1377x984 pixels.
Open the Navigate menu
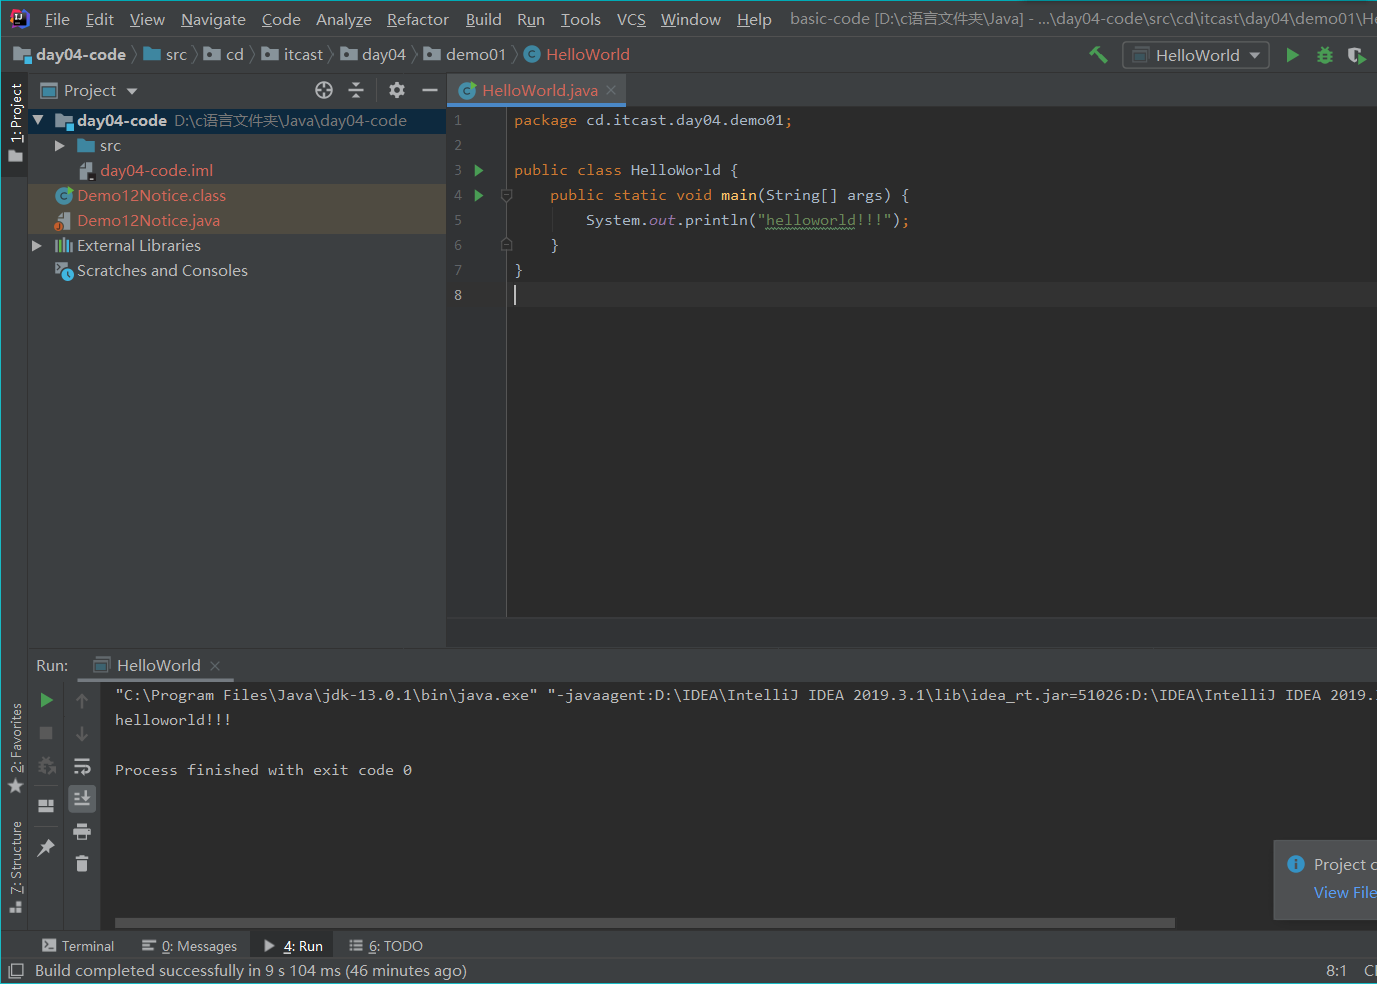pyautogui.click(x=213, y=19)
